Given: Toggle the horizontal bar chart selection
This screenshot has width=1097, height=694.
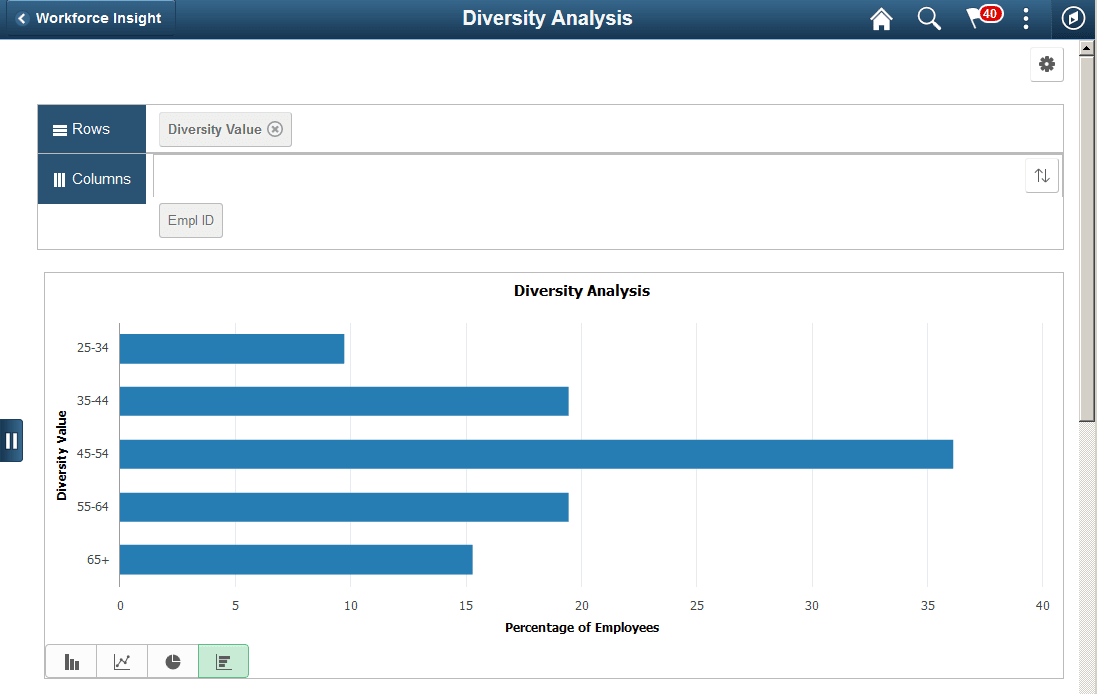Looking at the screenshot, I should click(x=223, y=661).
